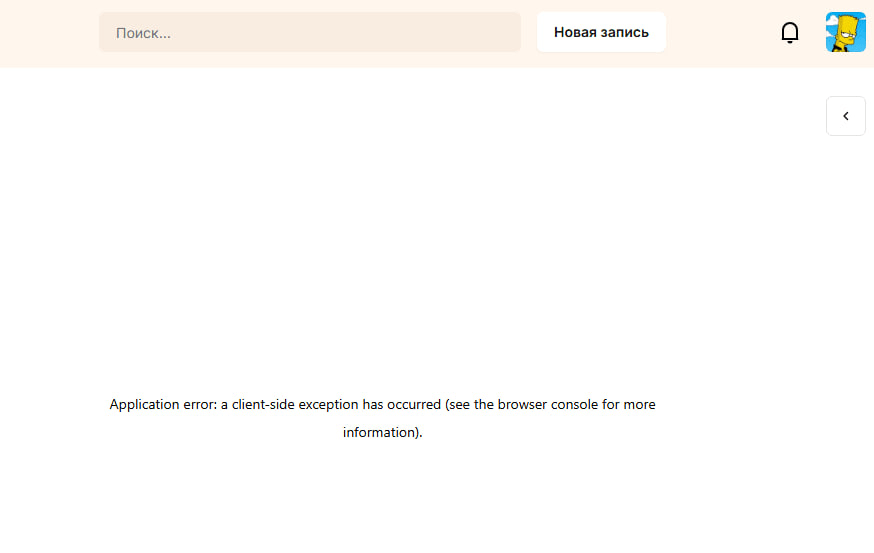Image resolution: width=874 pixels, height=553 pixels.
Task: Select the left-pointing chevron button
Action: 846,116
